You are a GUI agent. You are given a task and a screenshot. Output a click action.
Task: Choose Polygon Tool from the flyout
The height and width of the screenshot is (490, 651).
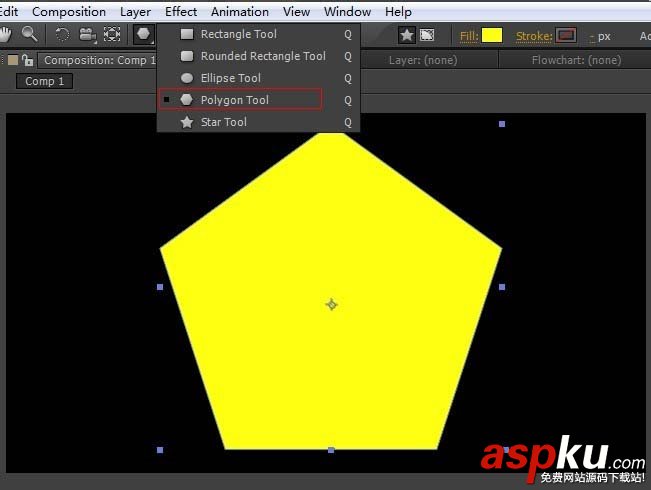[x=258, y=100]
